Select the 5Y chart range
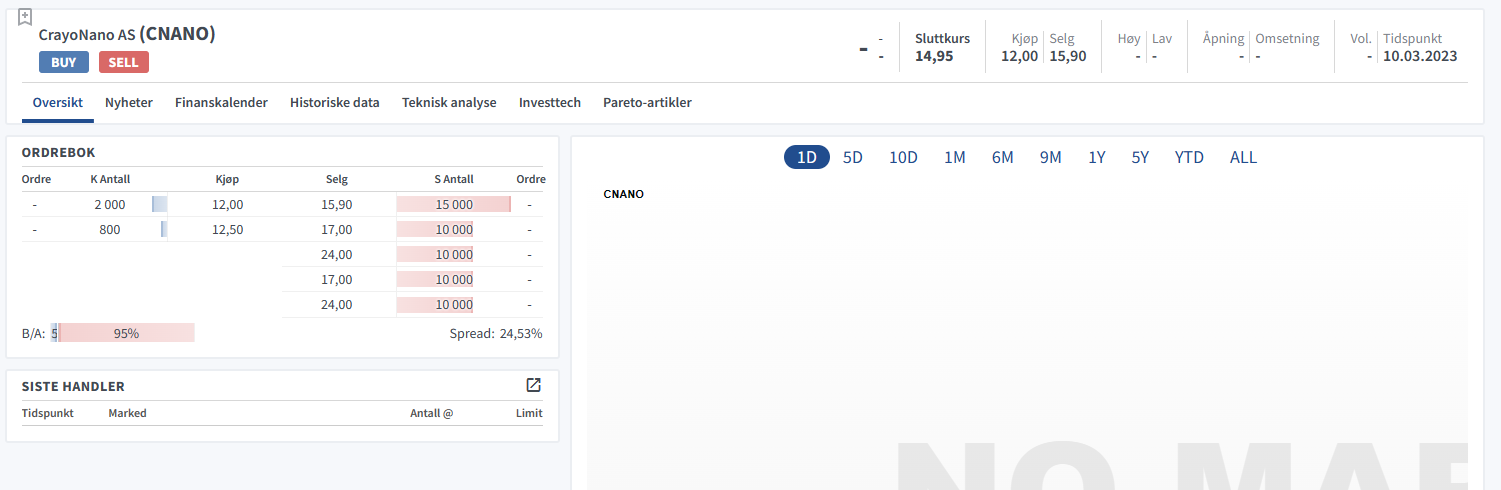Screen dimensions: 1501x490 pos(1140,157)
